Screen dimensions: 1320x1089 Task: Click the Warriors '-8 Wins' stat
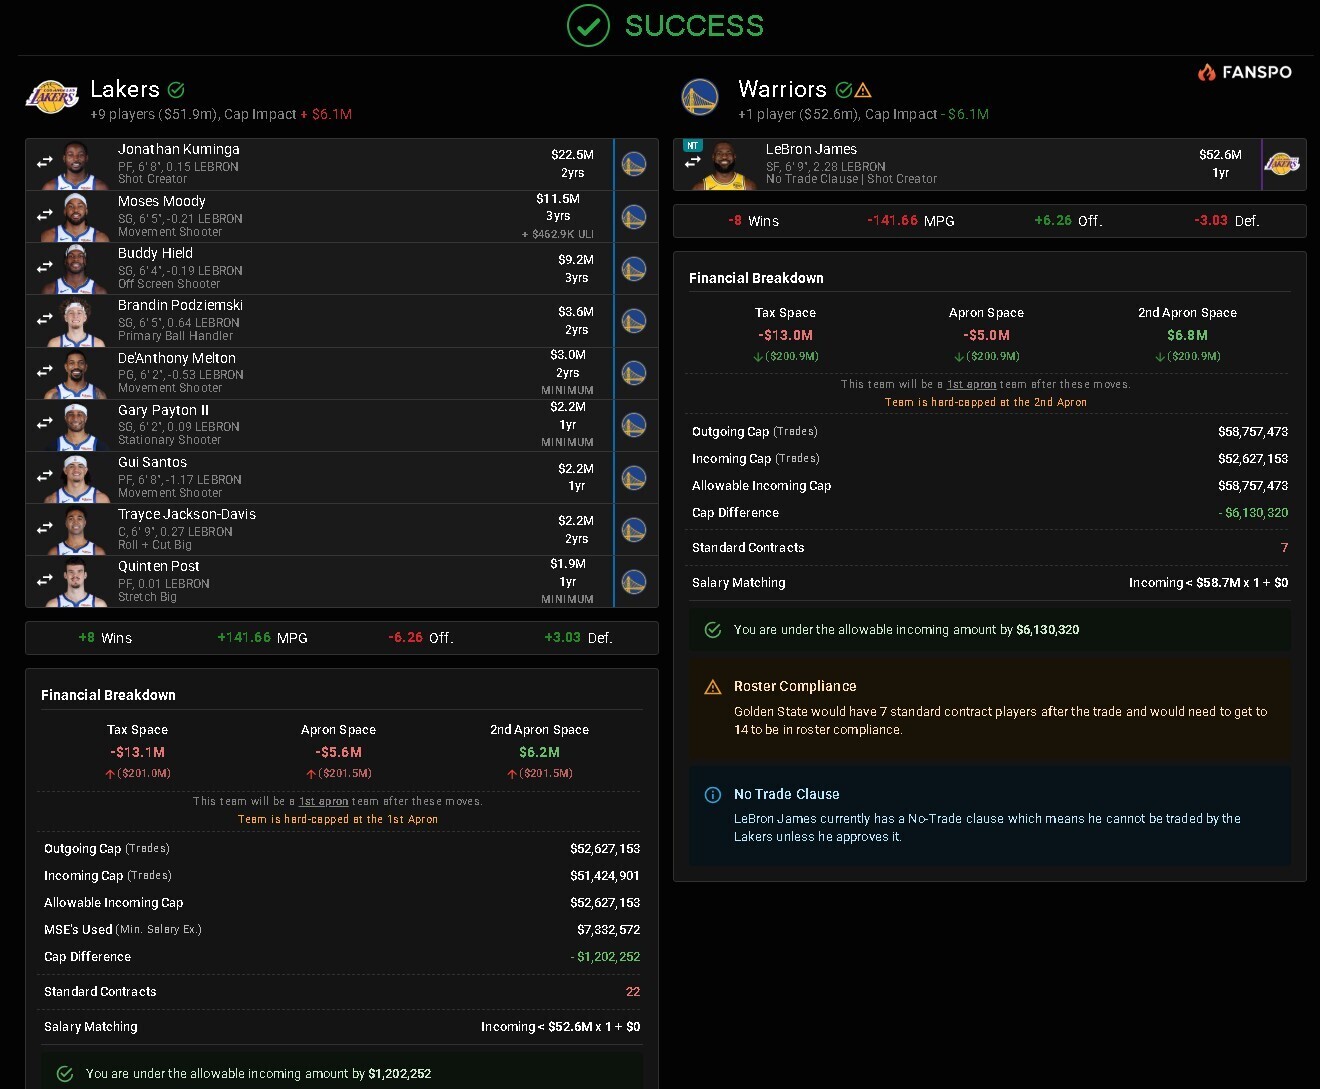tap(753, 221)
